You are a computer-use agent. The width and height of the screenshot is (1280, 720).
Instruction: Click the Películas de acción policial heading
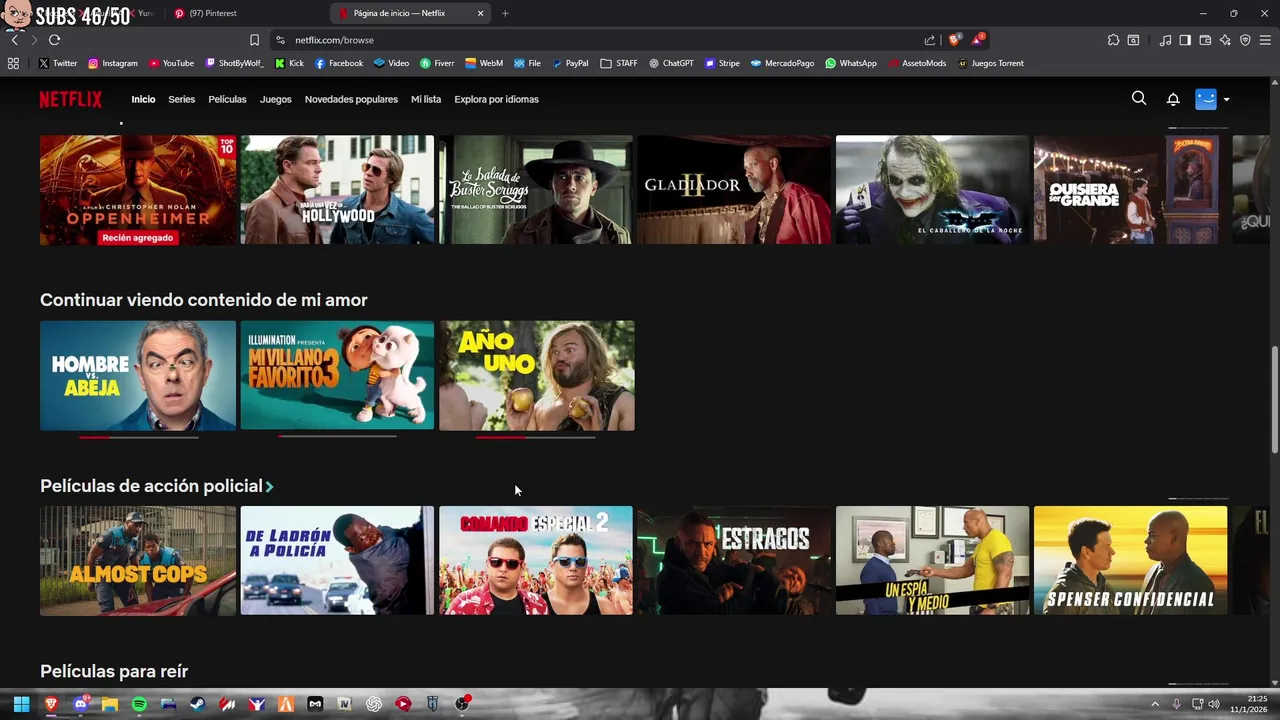point(151,486)
